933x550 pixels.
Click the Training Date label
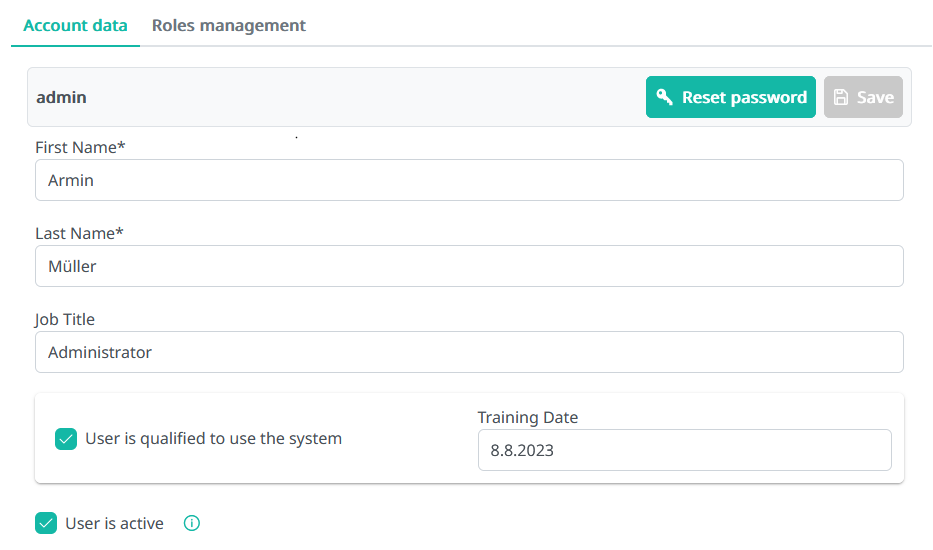click(528, 417)
